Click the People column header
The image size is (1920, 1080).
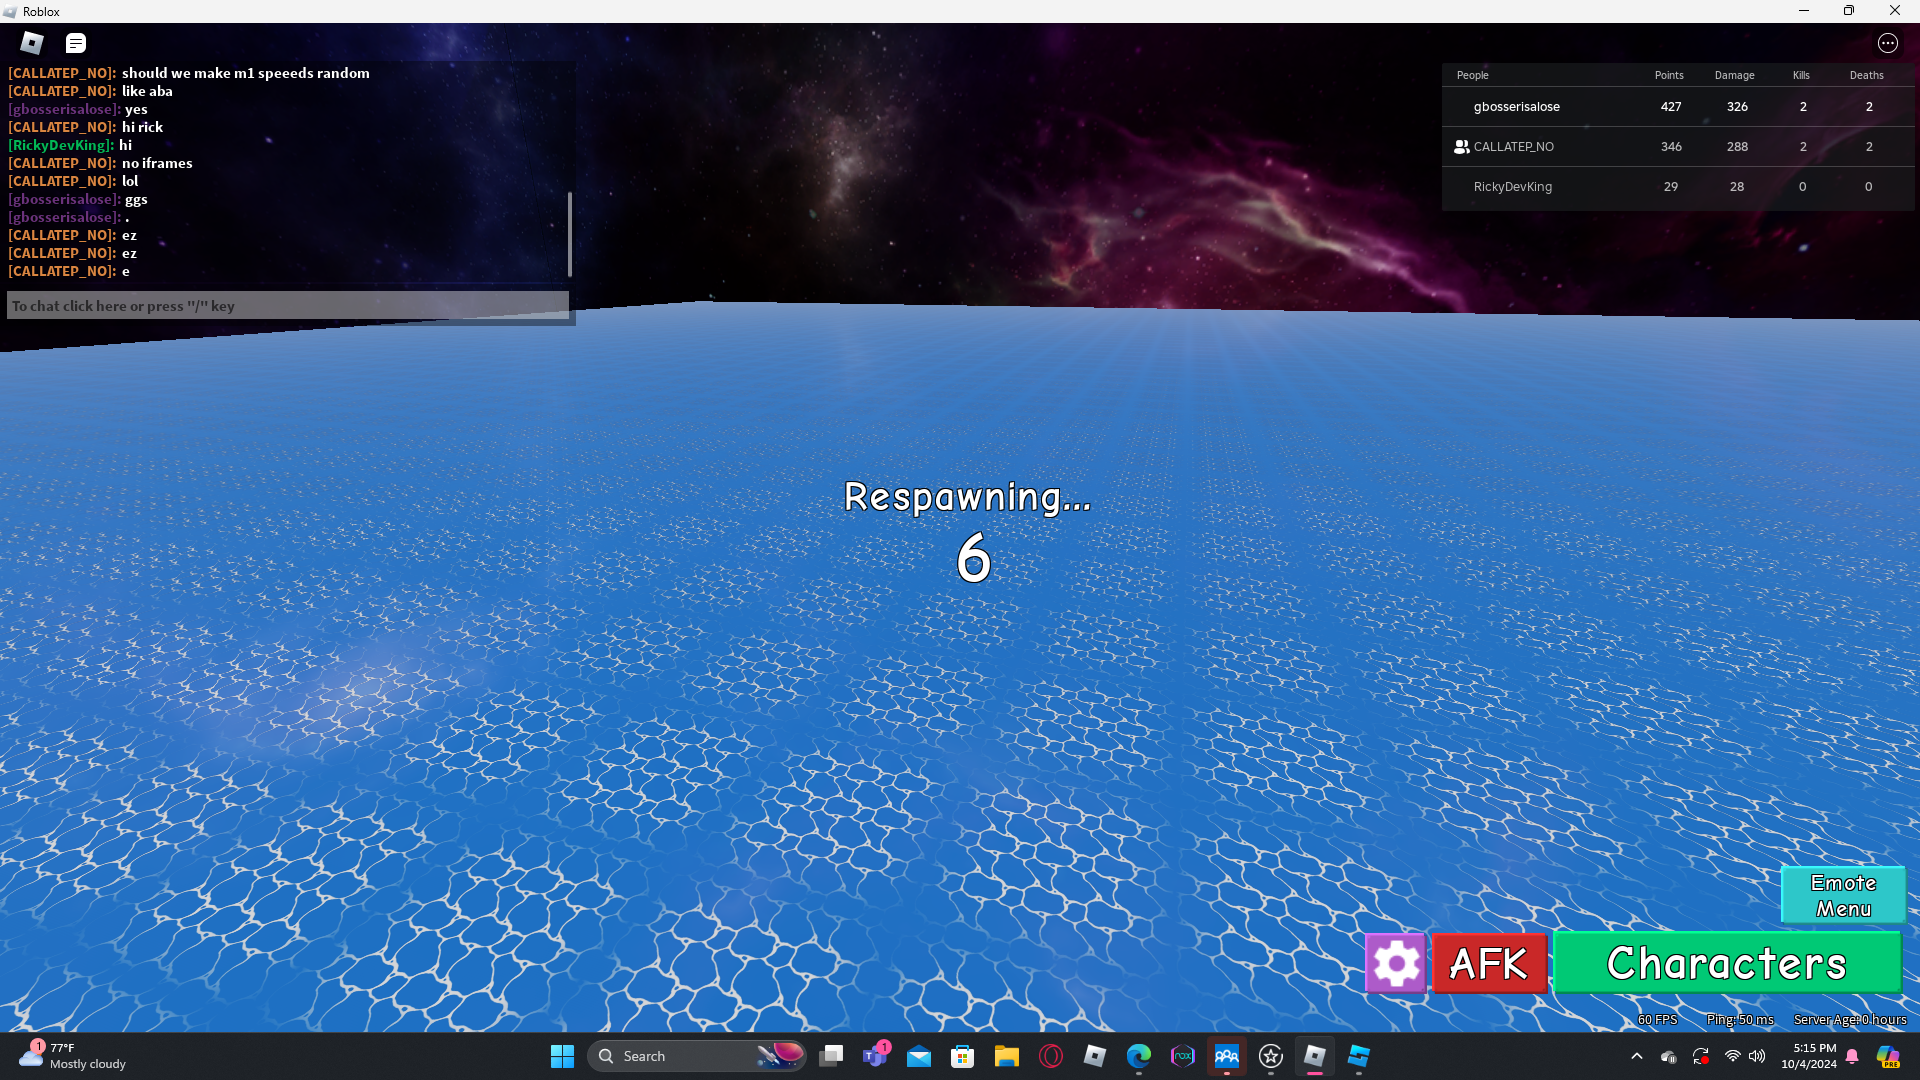click(1472, 75)
